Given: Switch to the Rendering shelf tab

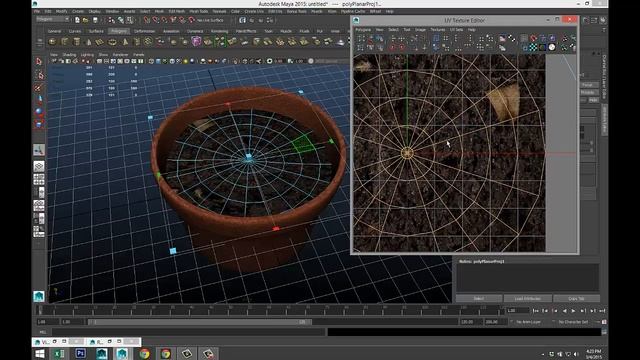Looking at the screenshot, I should point(219,31).
